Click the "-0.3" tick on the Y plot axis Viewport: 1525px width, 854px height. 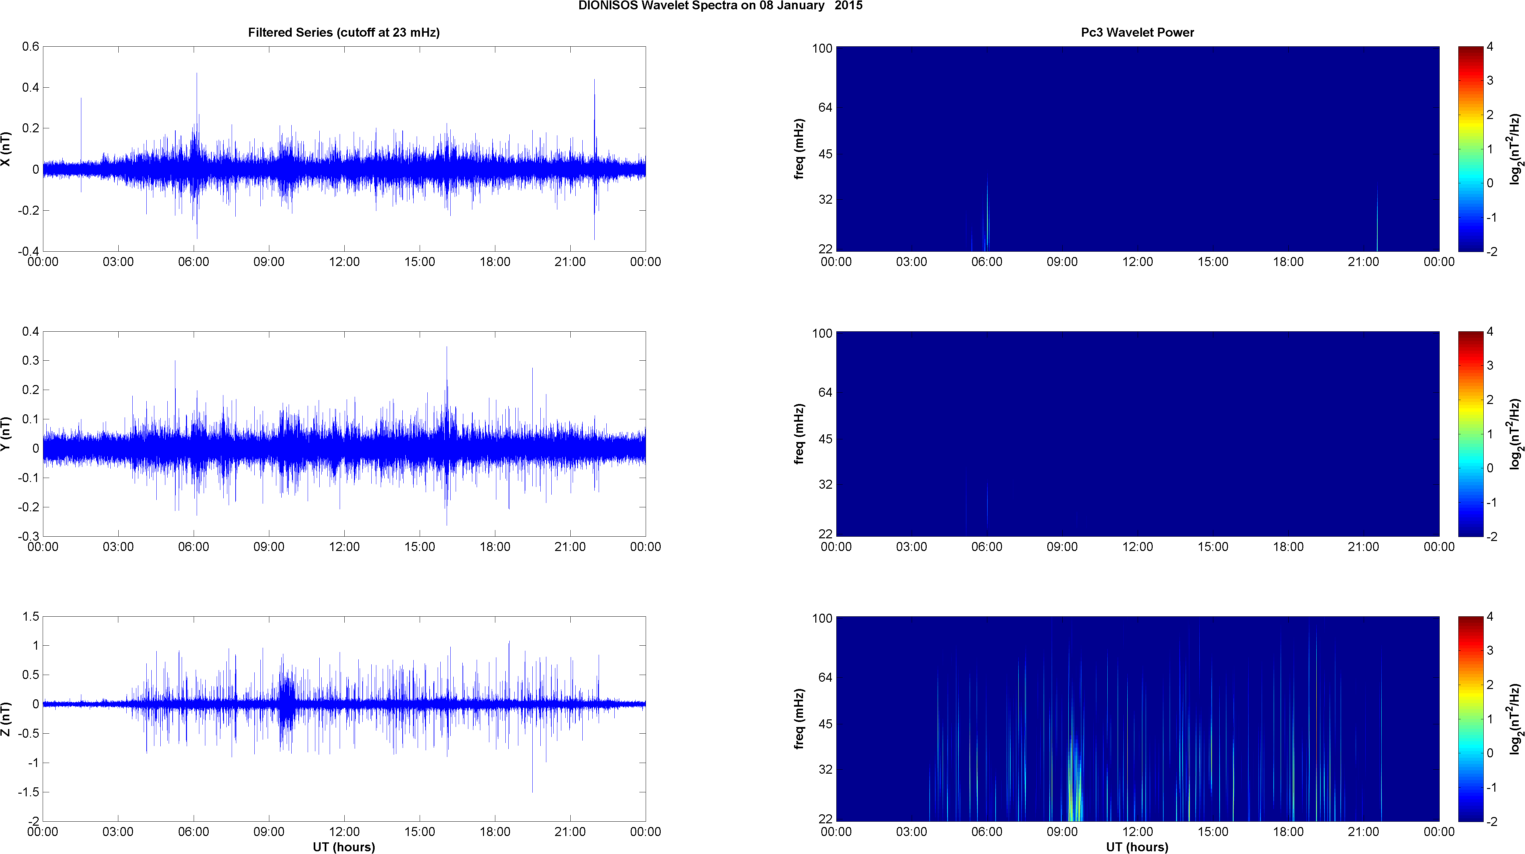28,536
